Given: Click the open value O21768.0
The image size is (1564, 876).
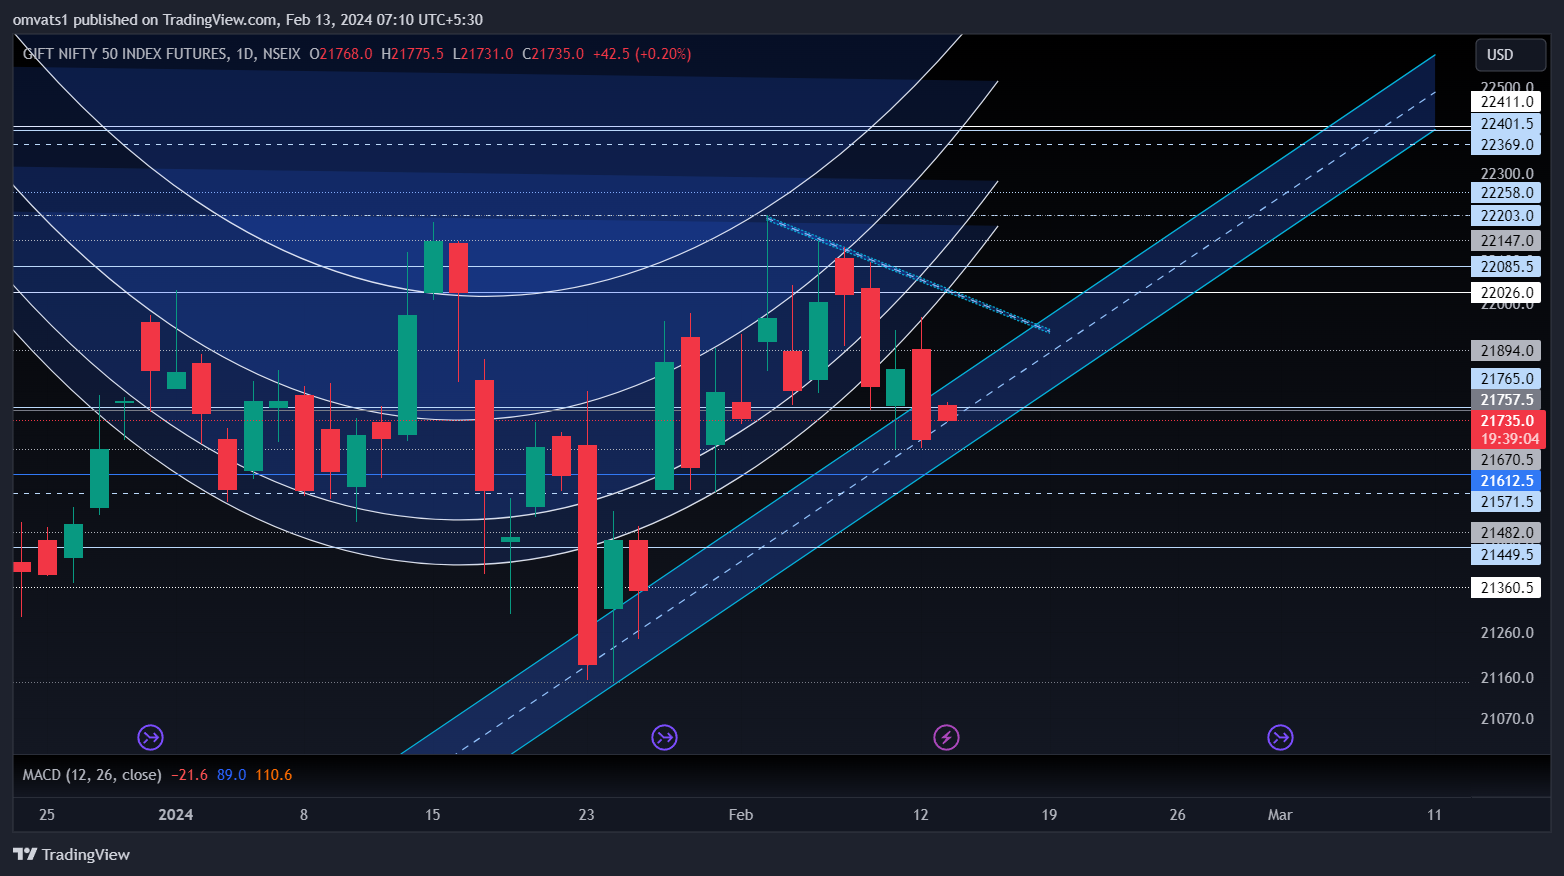Looking at the screenshot, I should click(341, 54).
